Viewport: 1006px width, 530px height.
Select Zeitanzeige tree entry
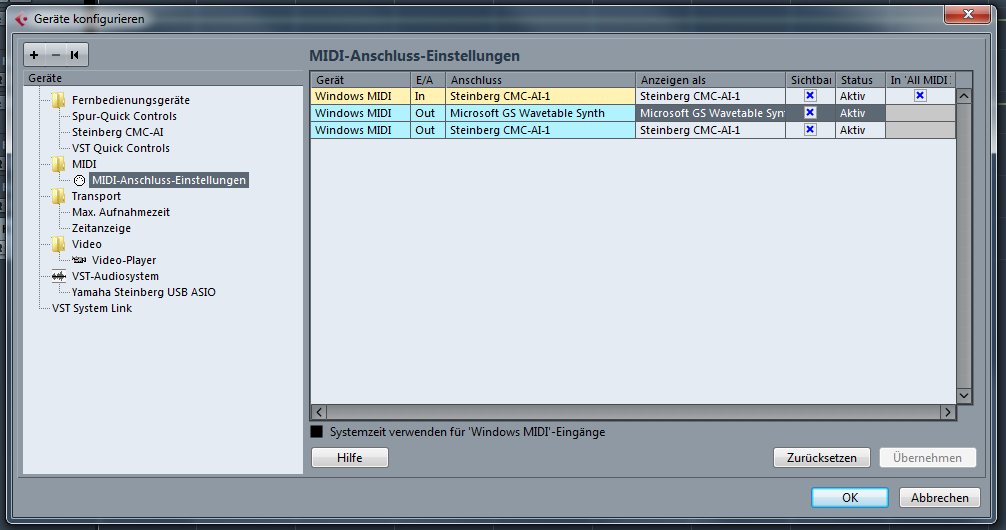101,228
